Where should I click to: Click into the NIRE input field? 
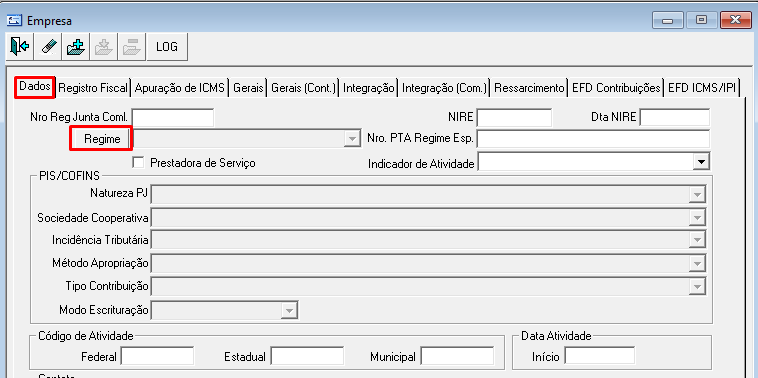point(514,117)
